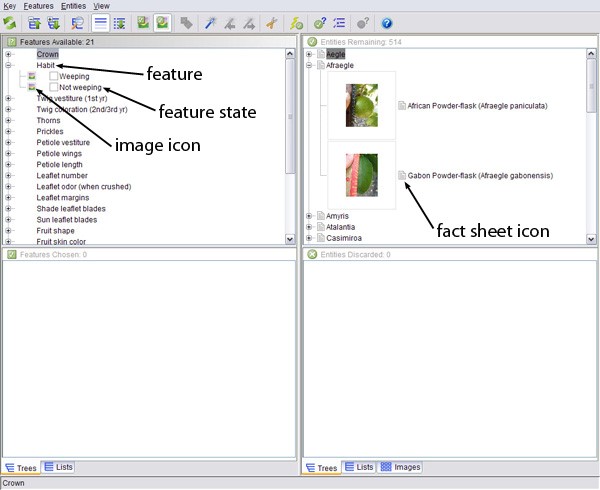Switch to the Images tab in entities panel
The height and width of the screenshot is (490, 600).
[399, 467]
